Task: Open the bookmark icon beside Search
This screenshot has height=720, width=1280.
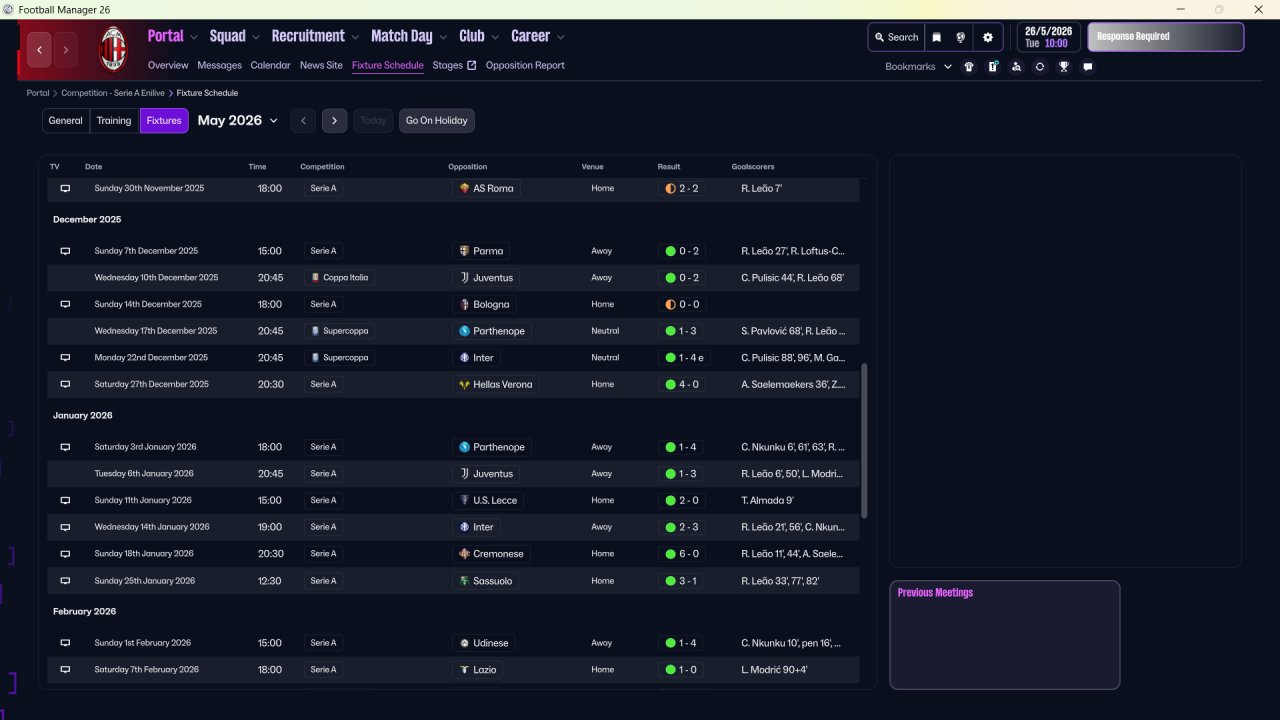Action: tap(937, 37)
